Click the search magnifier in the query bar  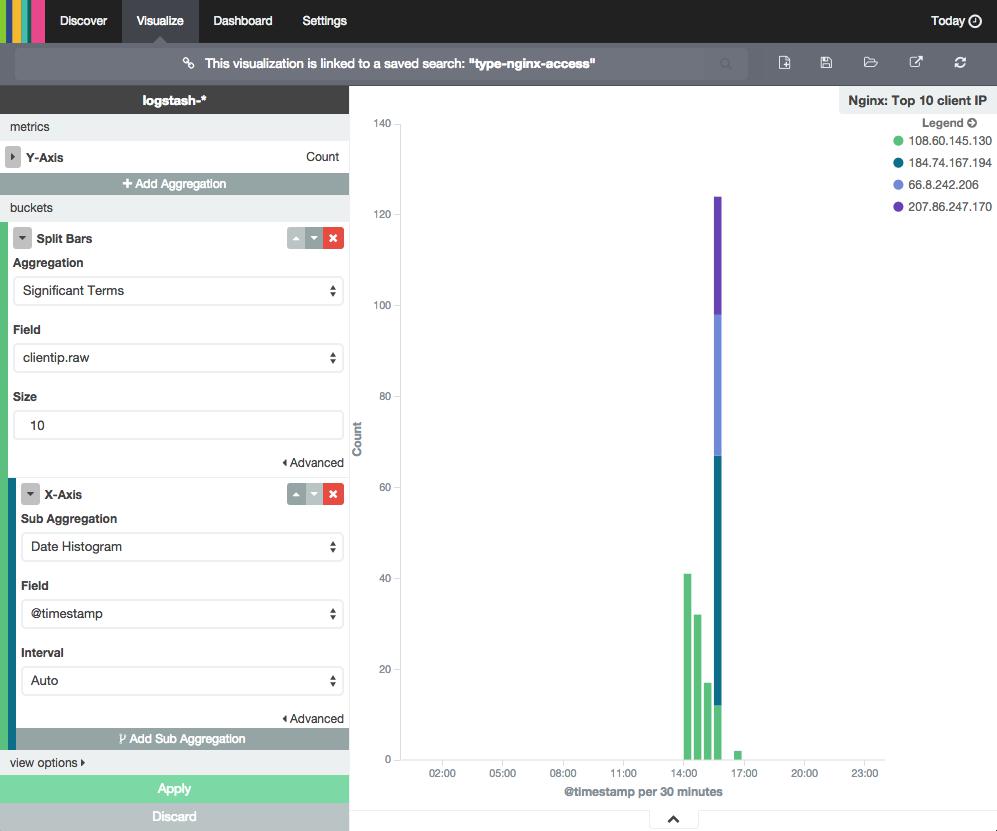click(727, 62)
